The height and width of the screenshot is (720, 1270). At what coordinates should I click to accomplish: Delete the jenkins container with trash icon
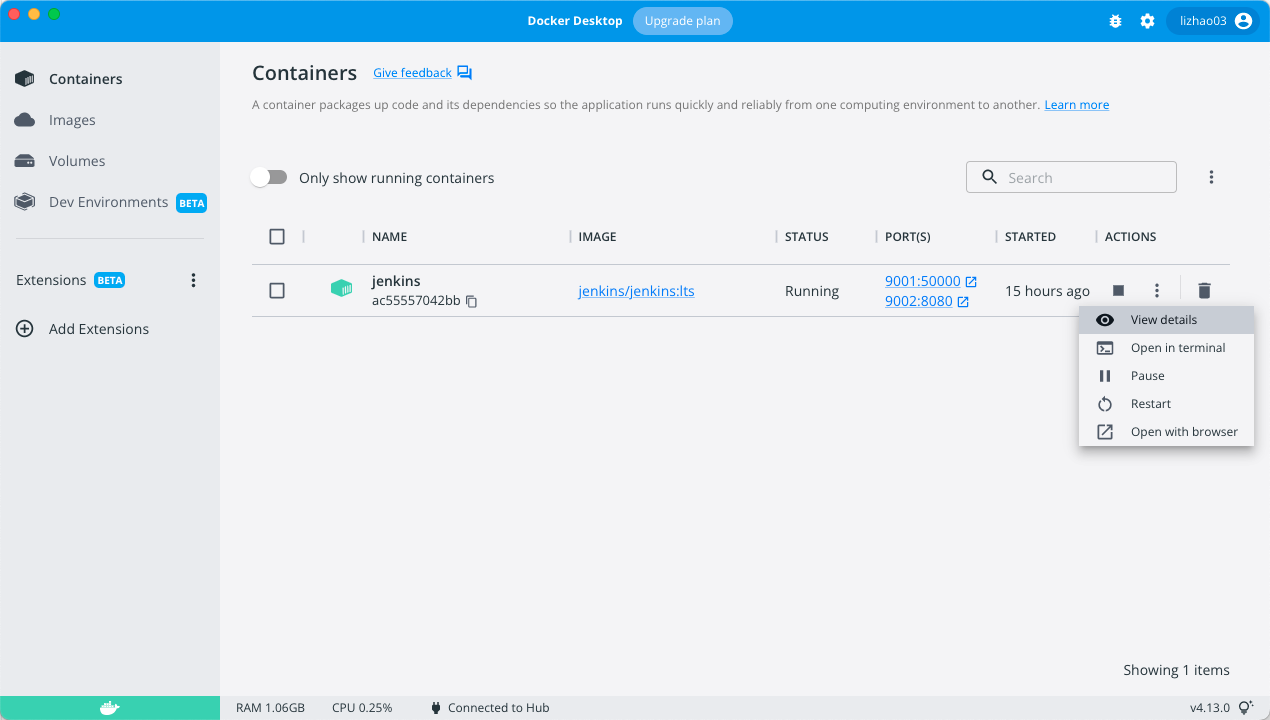[x=1205, y=291]
